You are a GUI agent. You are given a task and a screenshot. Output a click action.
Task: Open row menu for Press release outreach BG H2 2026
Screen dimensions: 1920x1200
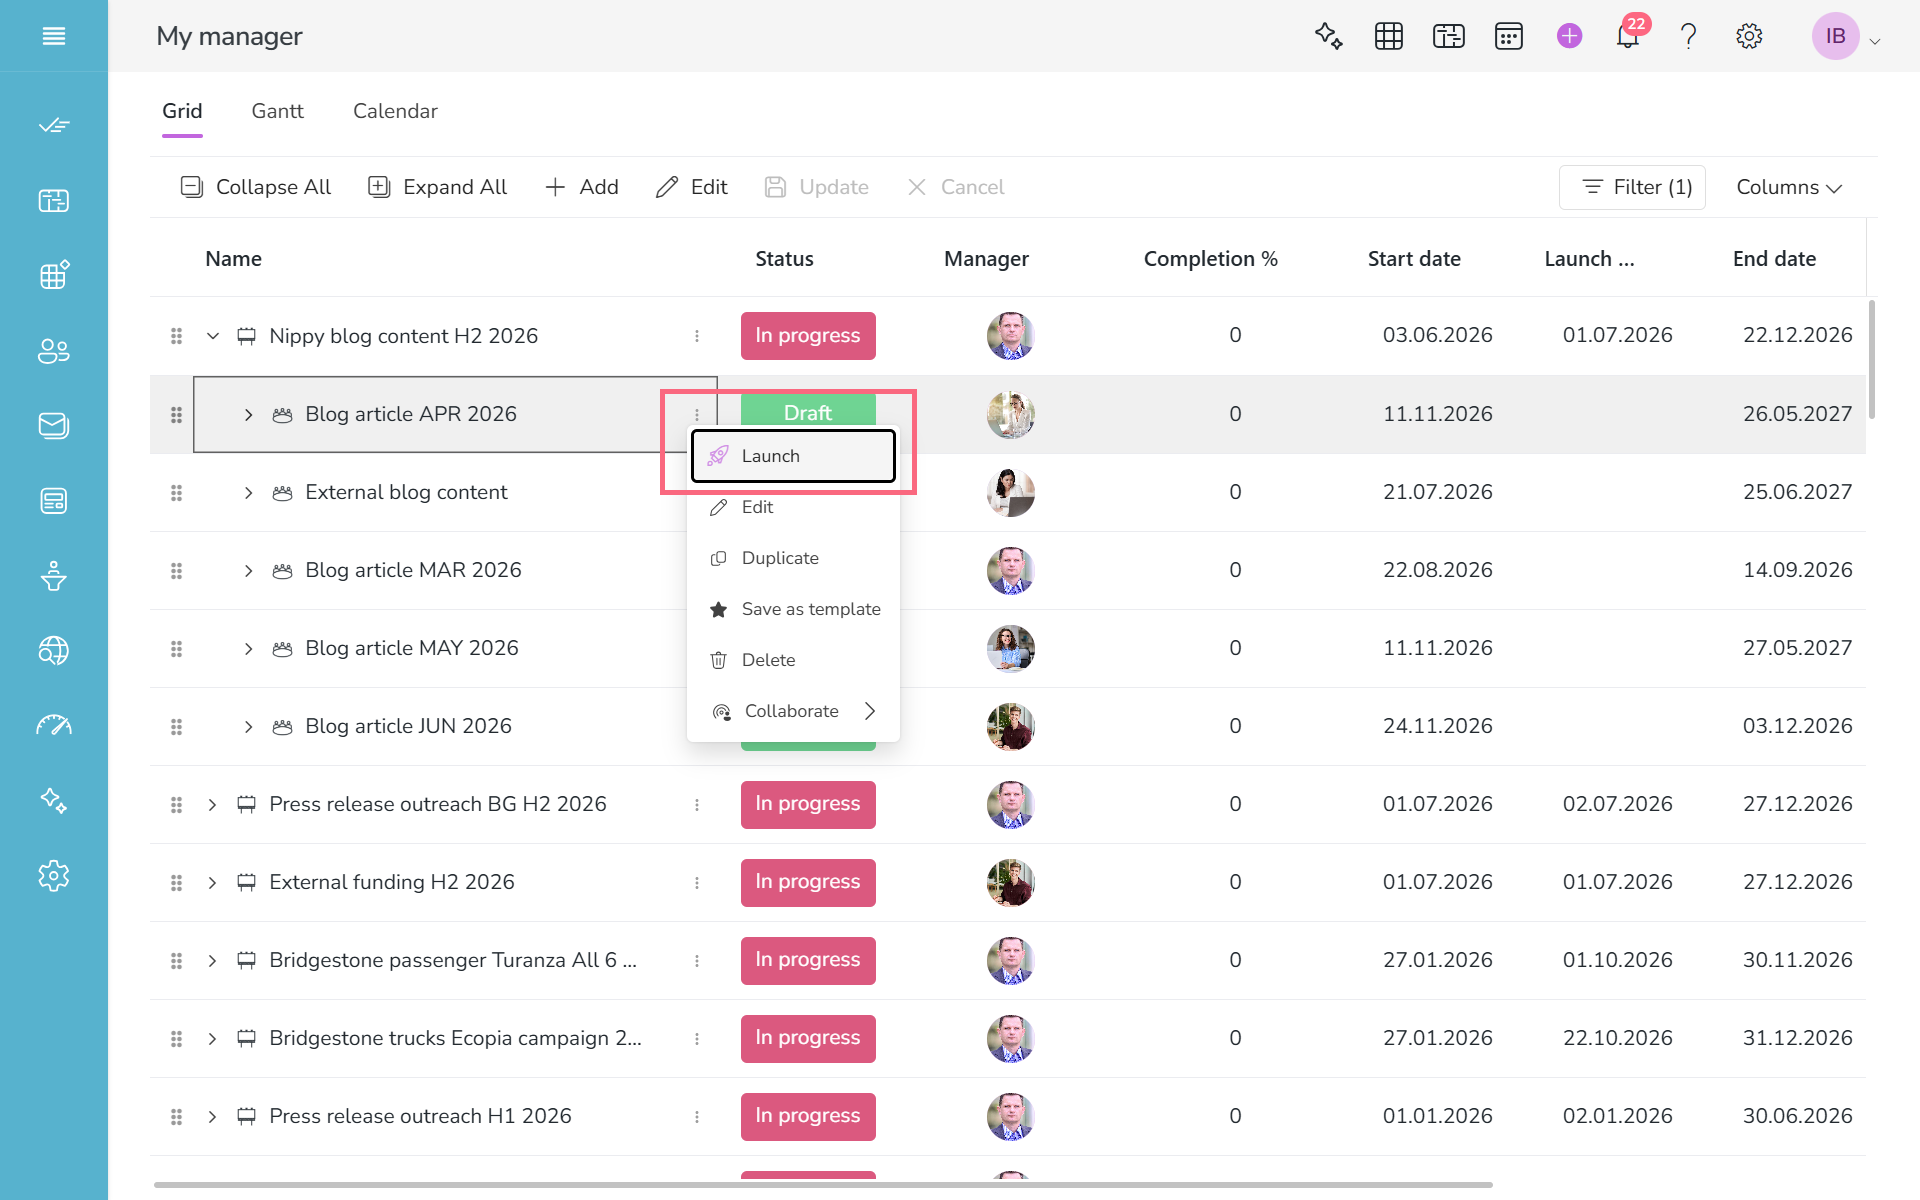(697, 805)
